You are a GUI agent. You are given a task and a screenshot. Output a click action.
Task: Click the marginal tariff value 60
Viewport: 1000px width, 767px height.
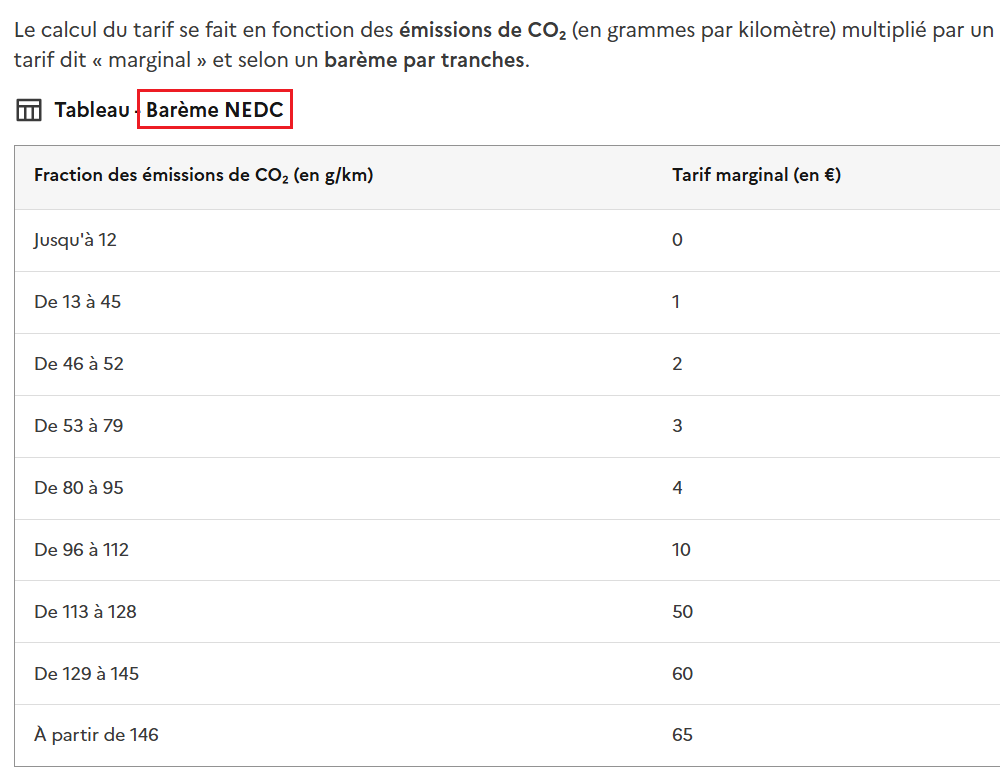682,673
